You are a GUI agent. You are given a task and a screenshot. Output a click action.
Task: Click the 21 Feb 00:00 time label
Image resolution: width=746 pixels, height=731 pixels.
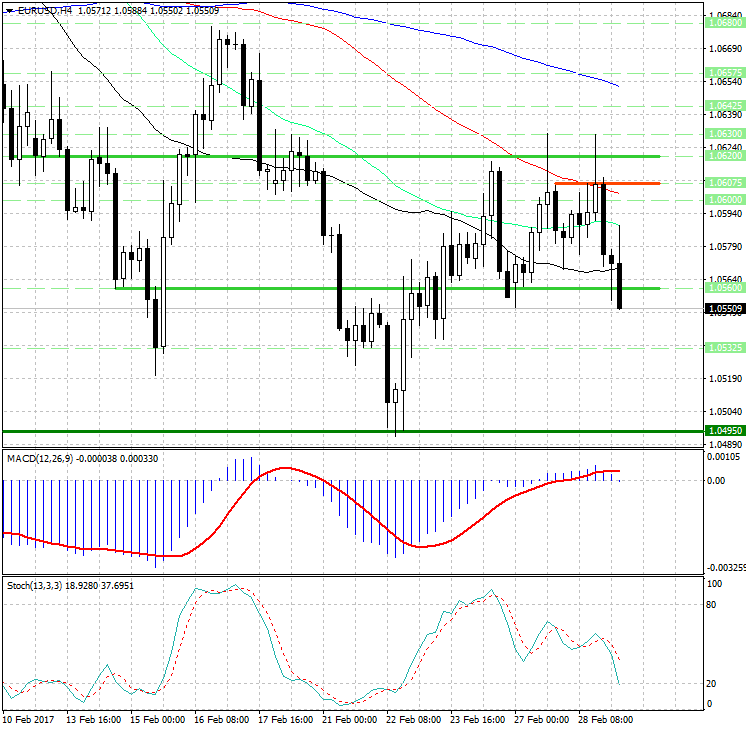pyautogui.click(x=350, y=720)
